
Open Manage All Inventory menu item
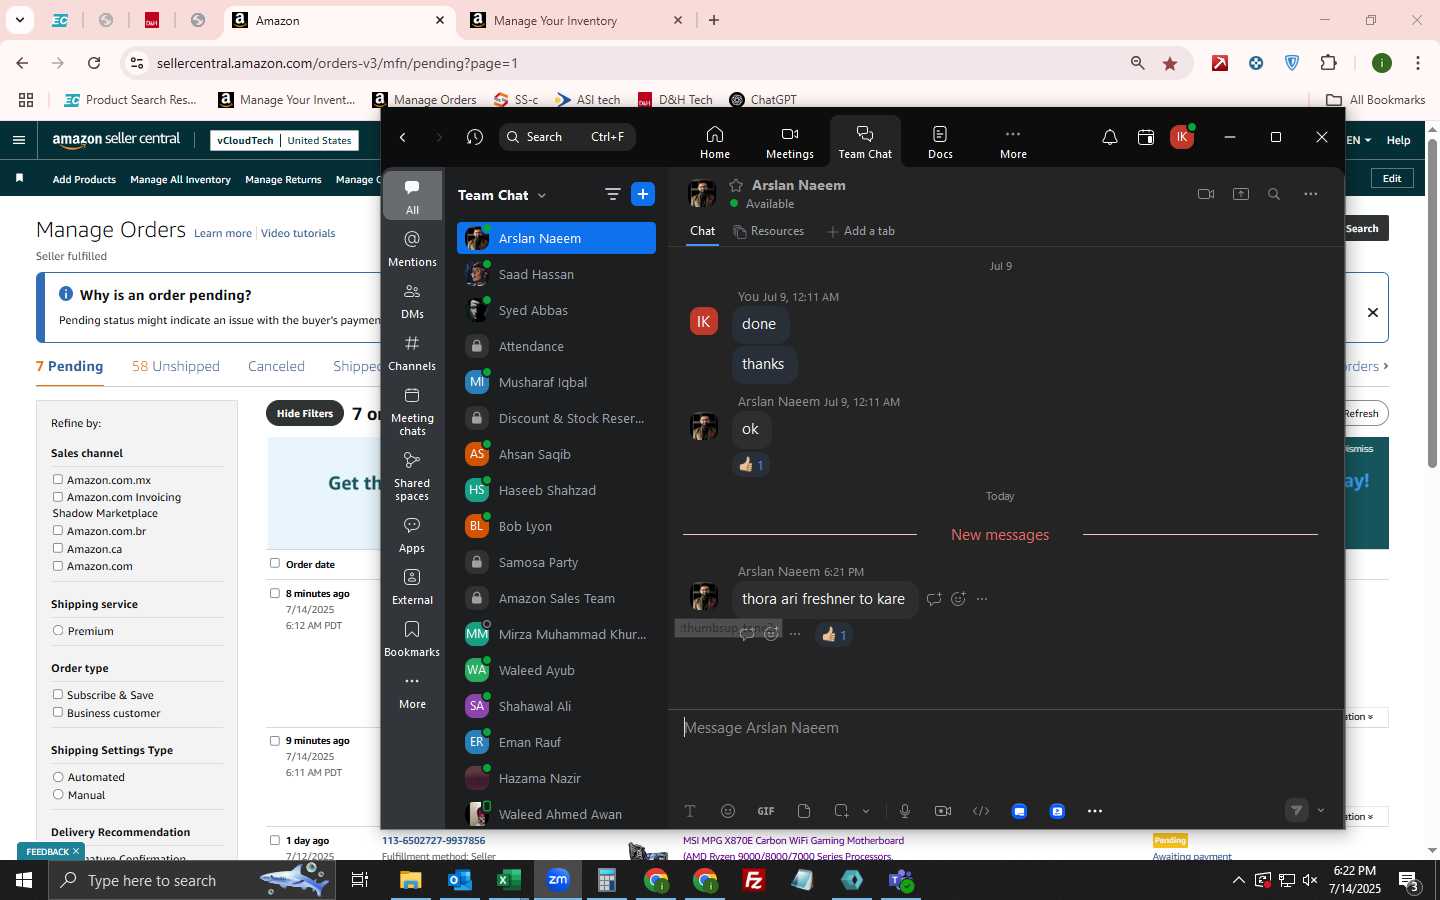[180, 179]
